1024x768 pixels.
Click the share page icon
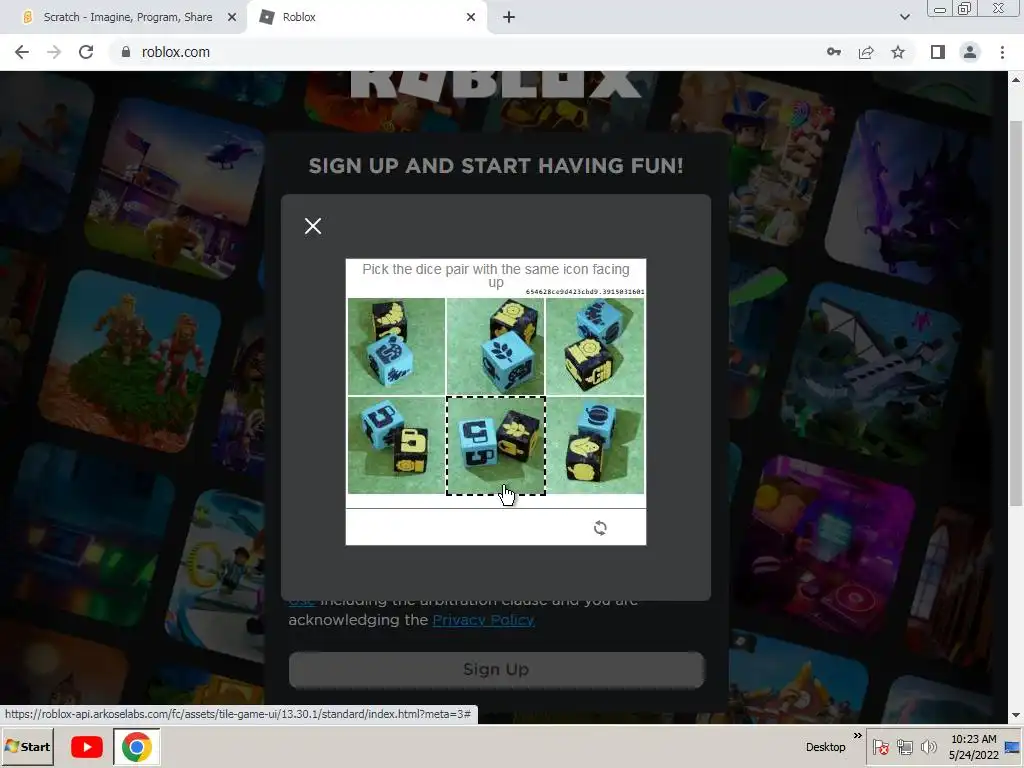point(866,52)
